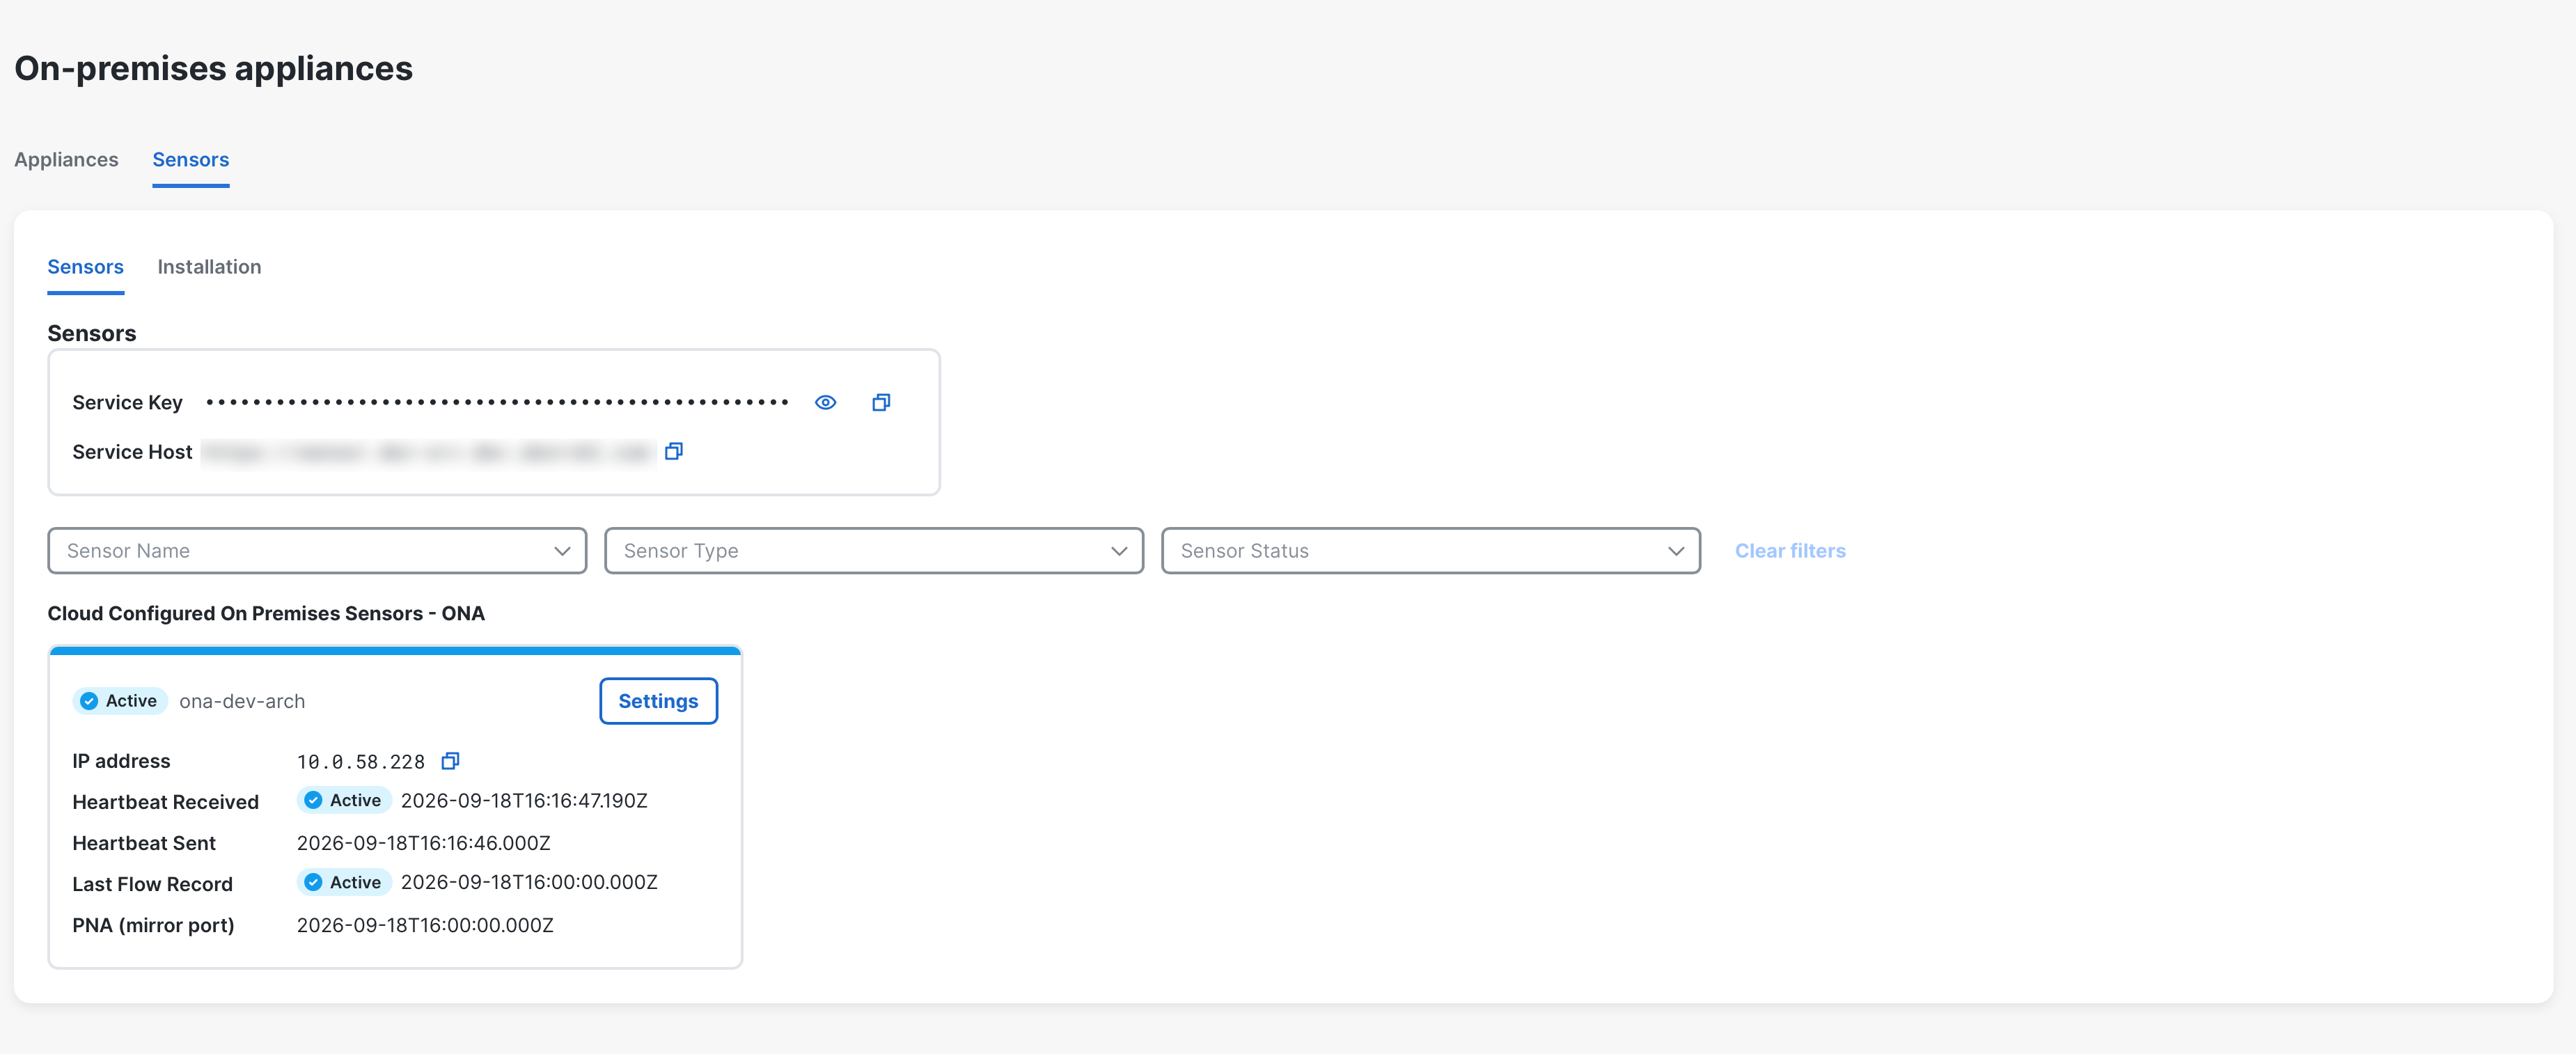Switch to the Appliances tab
The image size is (2576, 1054).
click(66, 159)
